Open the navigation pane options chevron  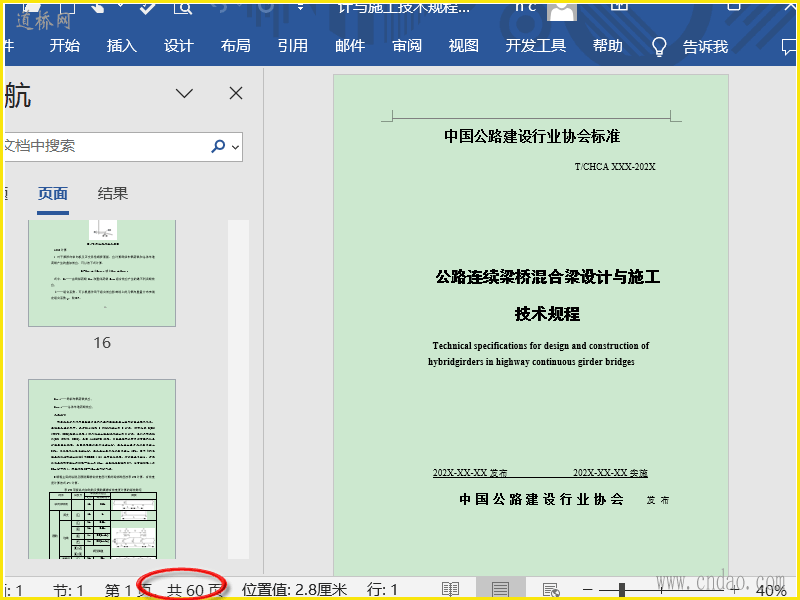click(x=184, y=93)
